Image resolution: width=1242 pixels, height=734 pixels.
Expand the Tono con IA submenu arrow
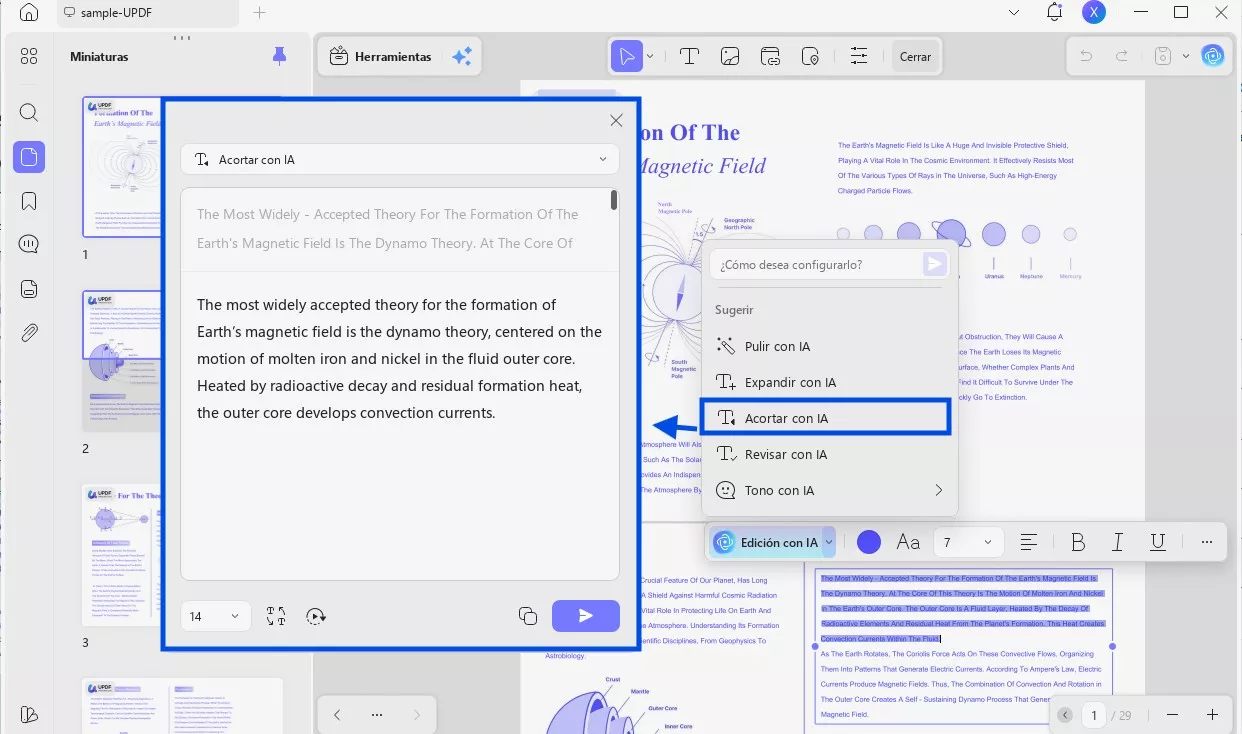point(938,490)
